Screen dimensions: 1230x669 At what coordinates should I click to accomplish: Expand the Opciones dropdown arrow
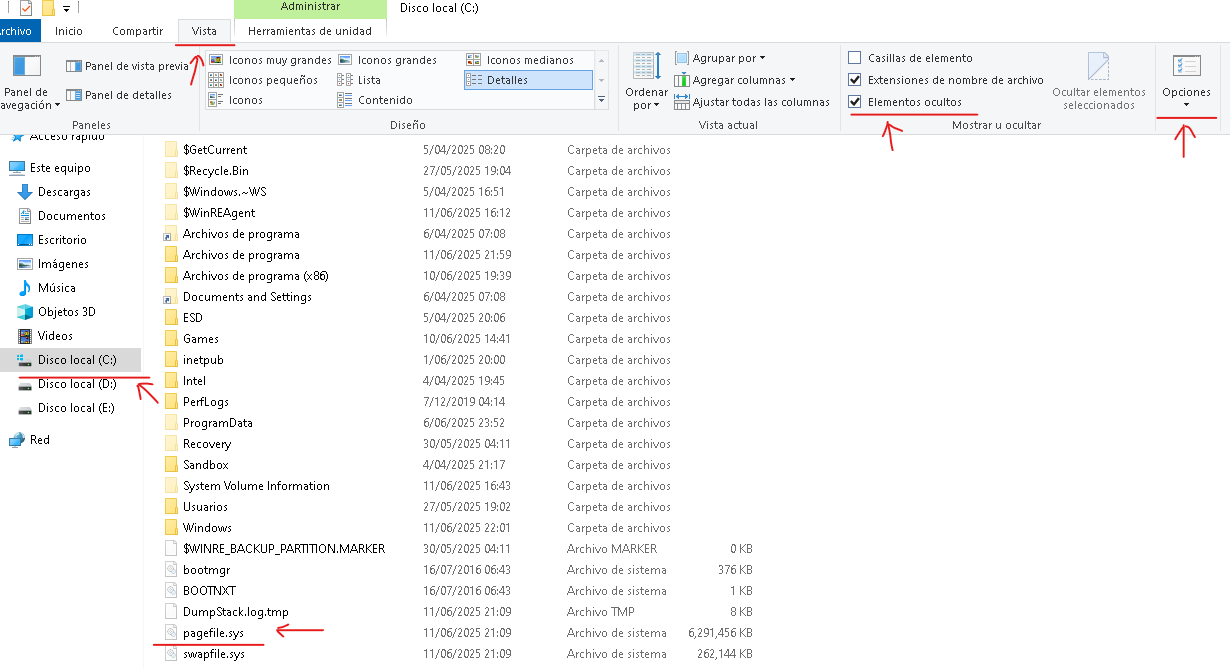pyautogui.click(x=1186, y=105)
